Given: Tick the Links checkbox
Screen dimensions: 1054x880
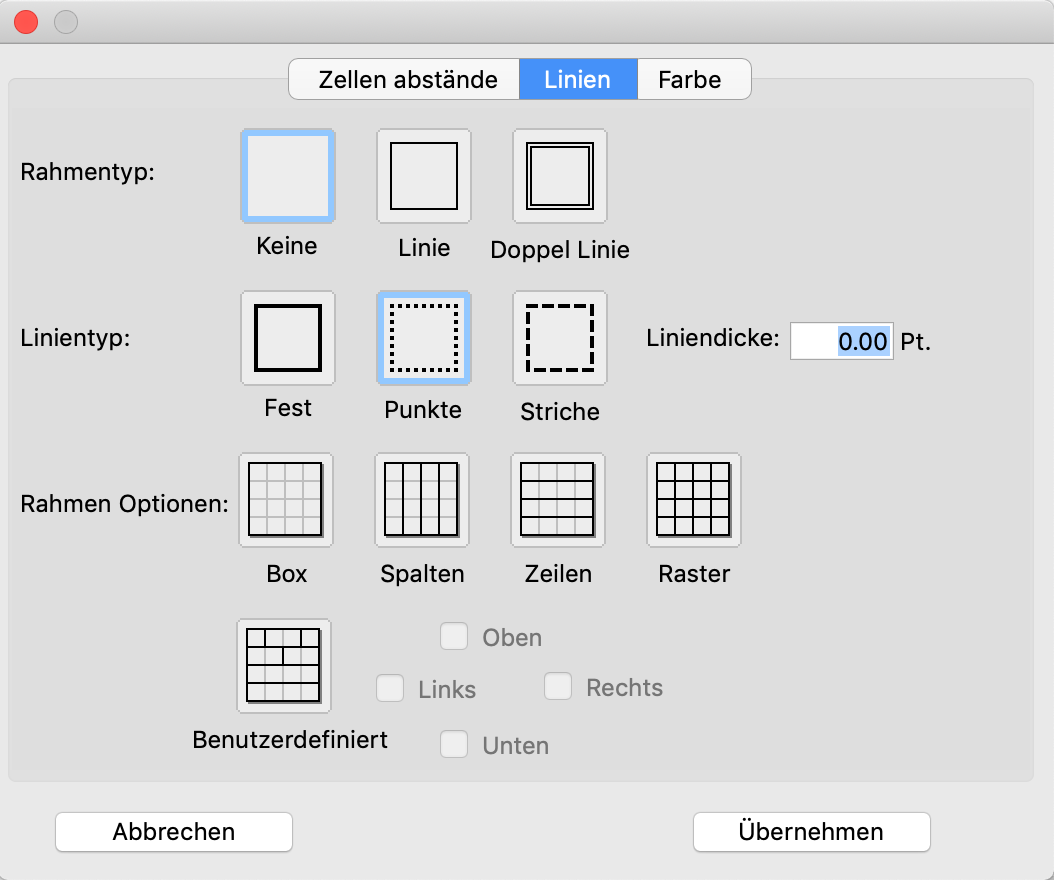Looking at the screenshot, I should pos(390,688).
